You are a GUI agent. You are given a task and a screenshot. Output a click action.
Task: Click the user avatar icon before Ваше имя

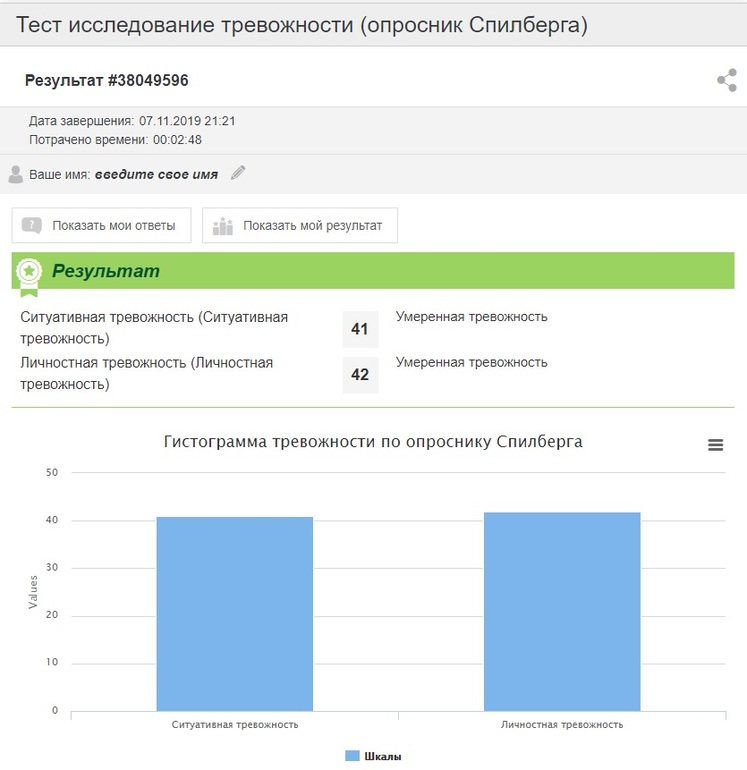(16, 174)
